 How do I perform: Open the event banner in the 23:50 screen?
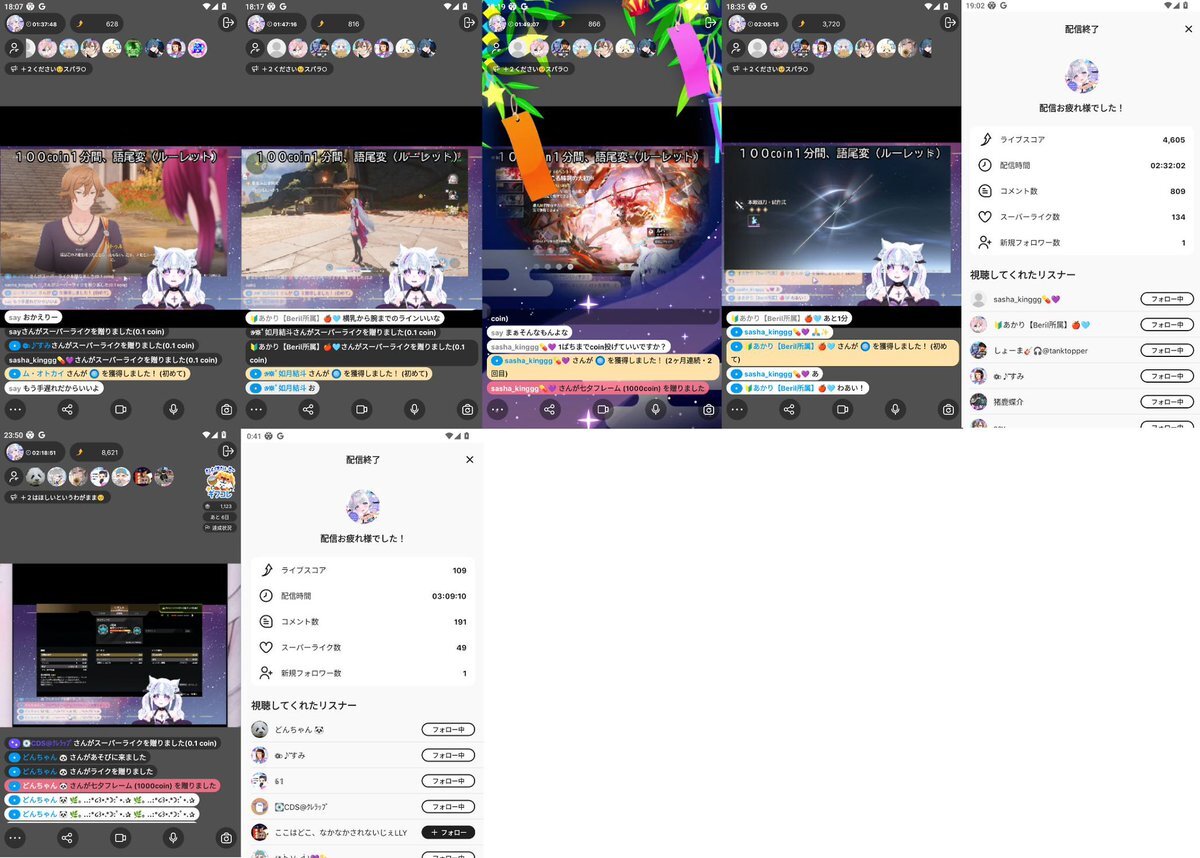[220, 483]
